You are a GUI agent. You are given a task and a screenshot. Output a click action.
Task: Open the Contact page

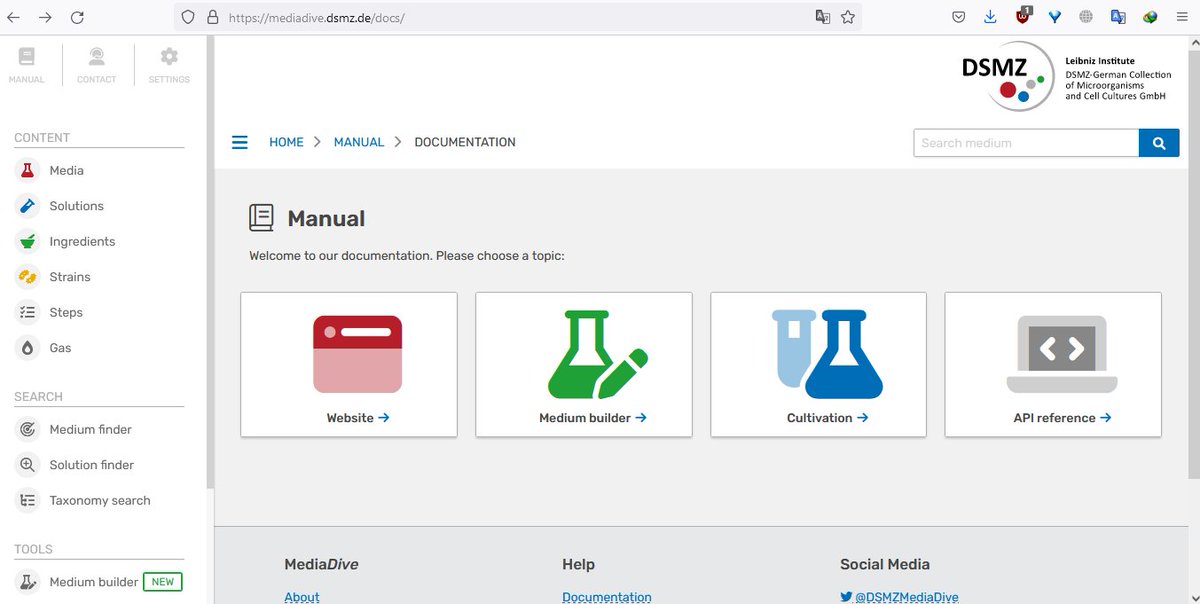coord(96,63)
